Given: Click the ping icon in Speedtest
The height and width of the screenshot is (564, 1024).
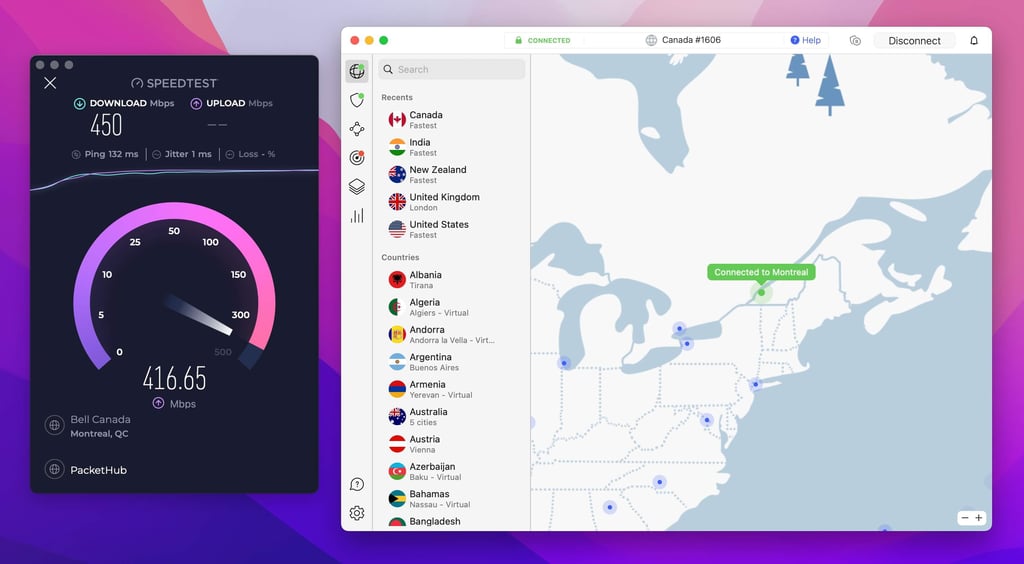Looking at the screenshot, I should click(x=76, y=154).
